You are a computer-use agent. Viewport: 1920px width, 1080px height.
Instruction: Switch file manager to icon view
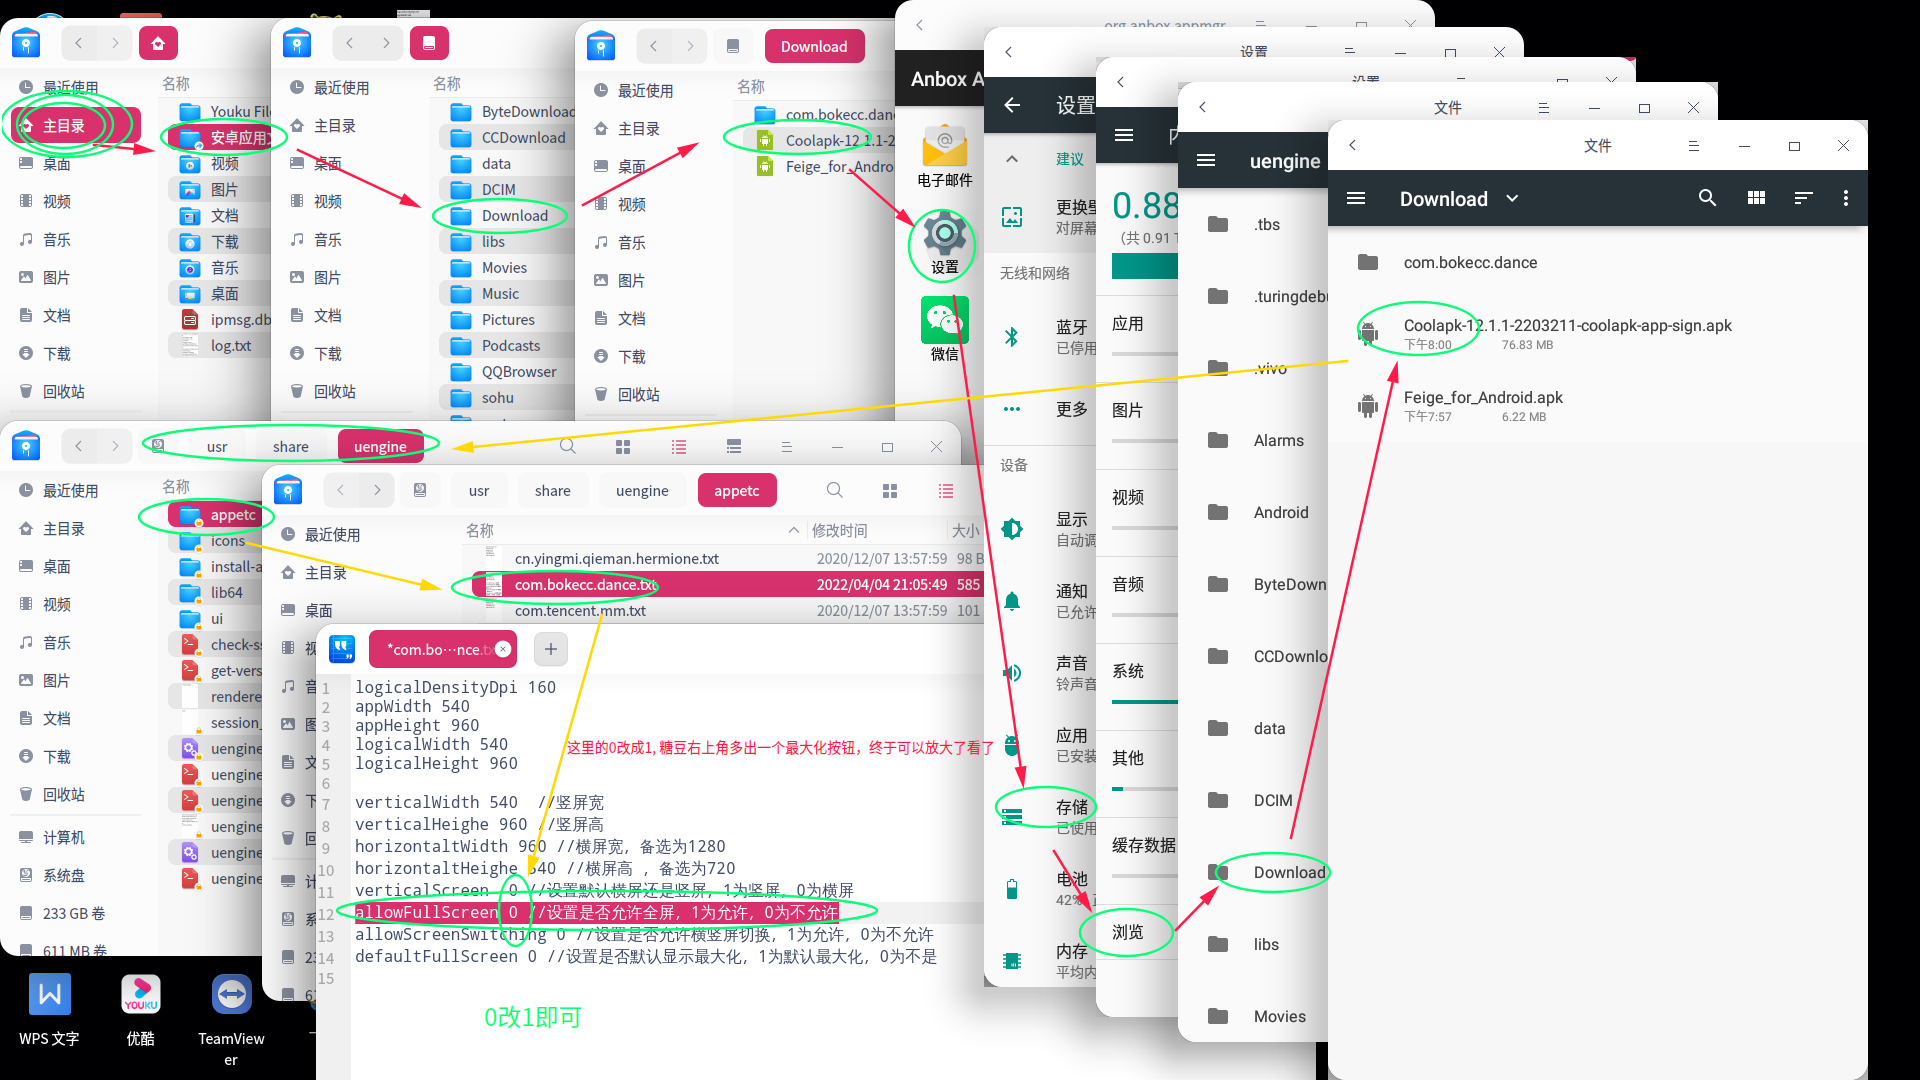[622, 447]
